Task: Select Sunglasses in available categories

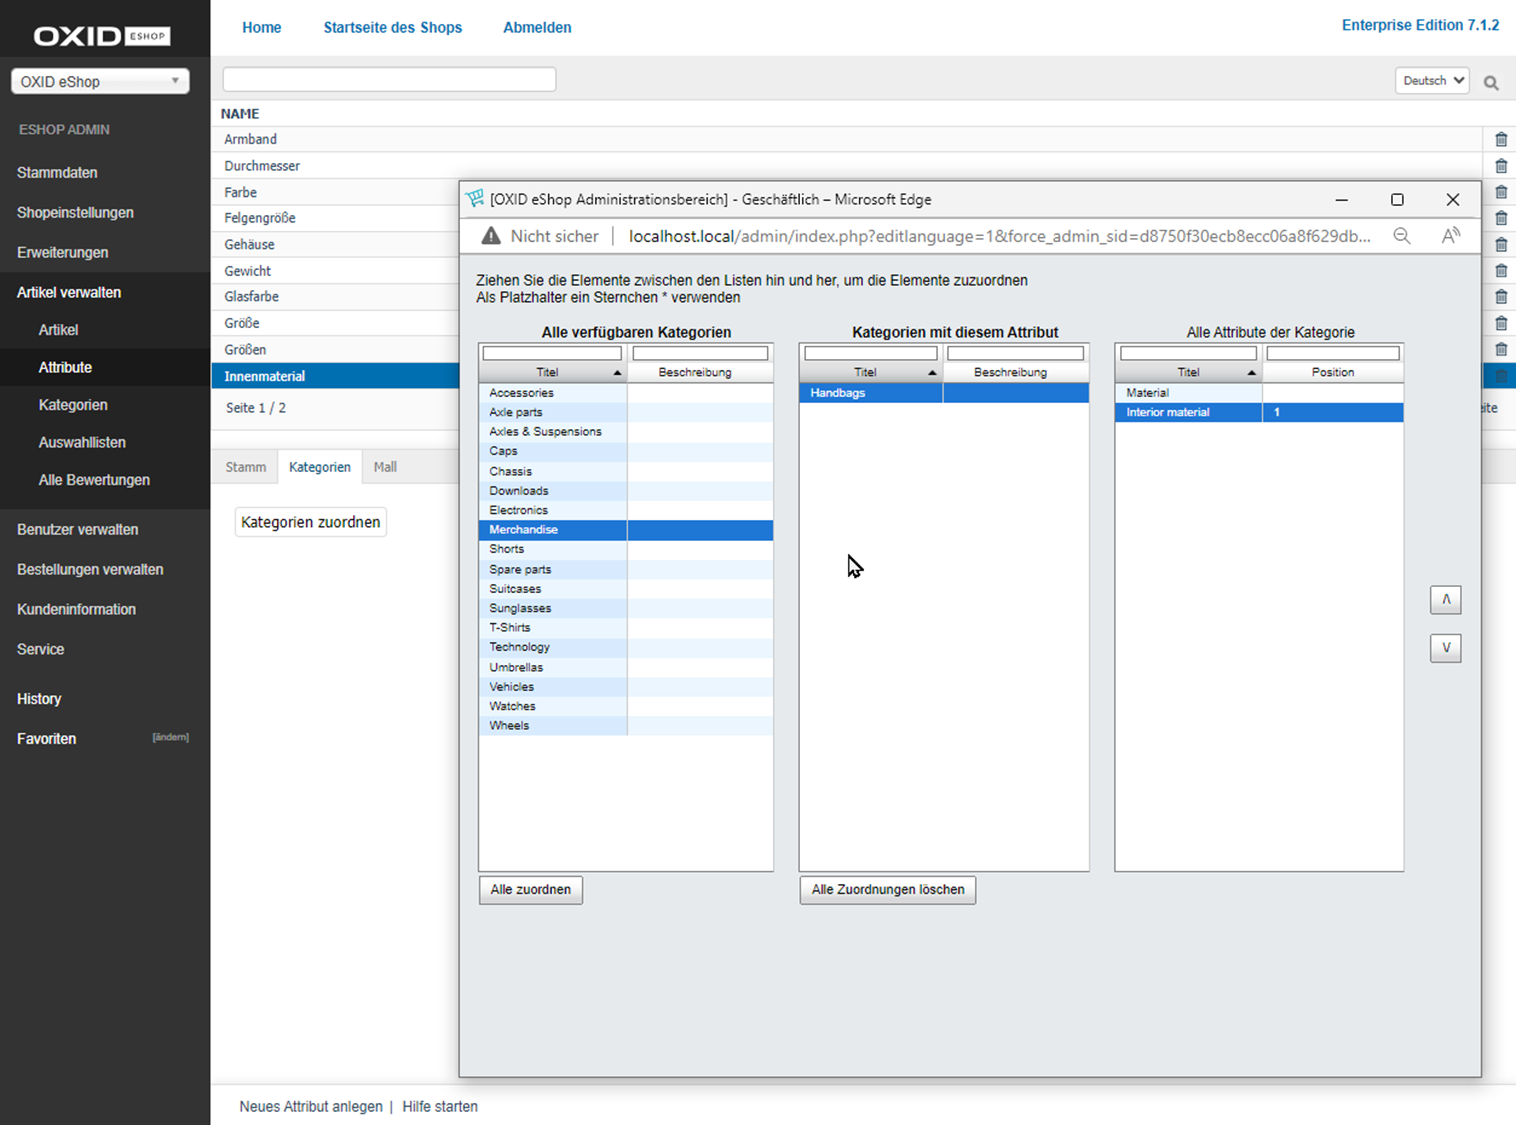Action: (626, 608)
